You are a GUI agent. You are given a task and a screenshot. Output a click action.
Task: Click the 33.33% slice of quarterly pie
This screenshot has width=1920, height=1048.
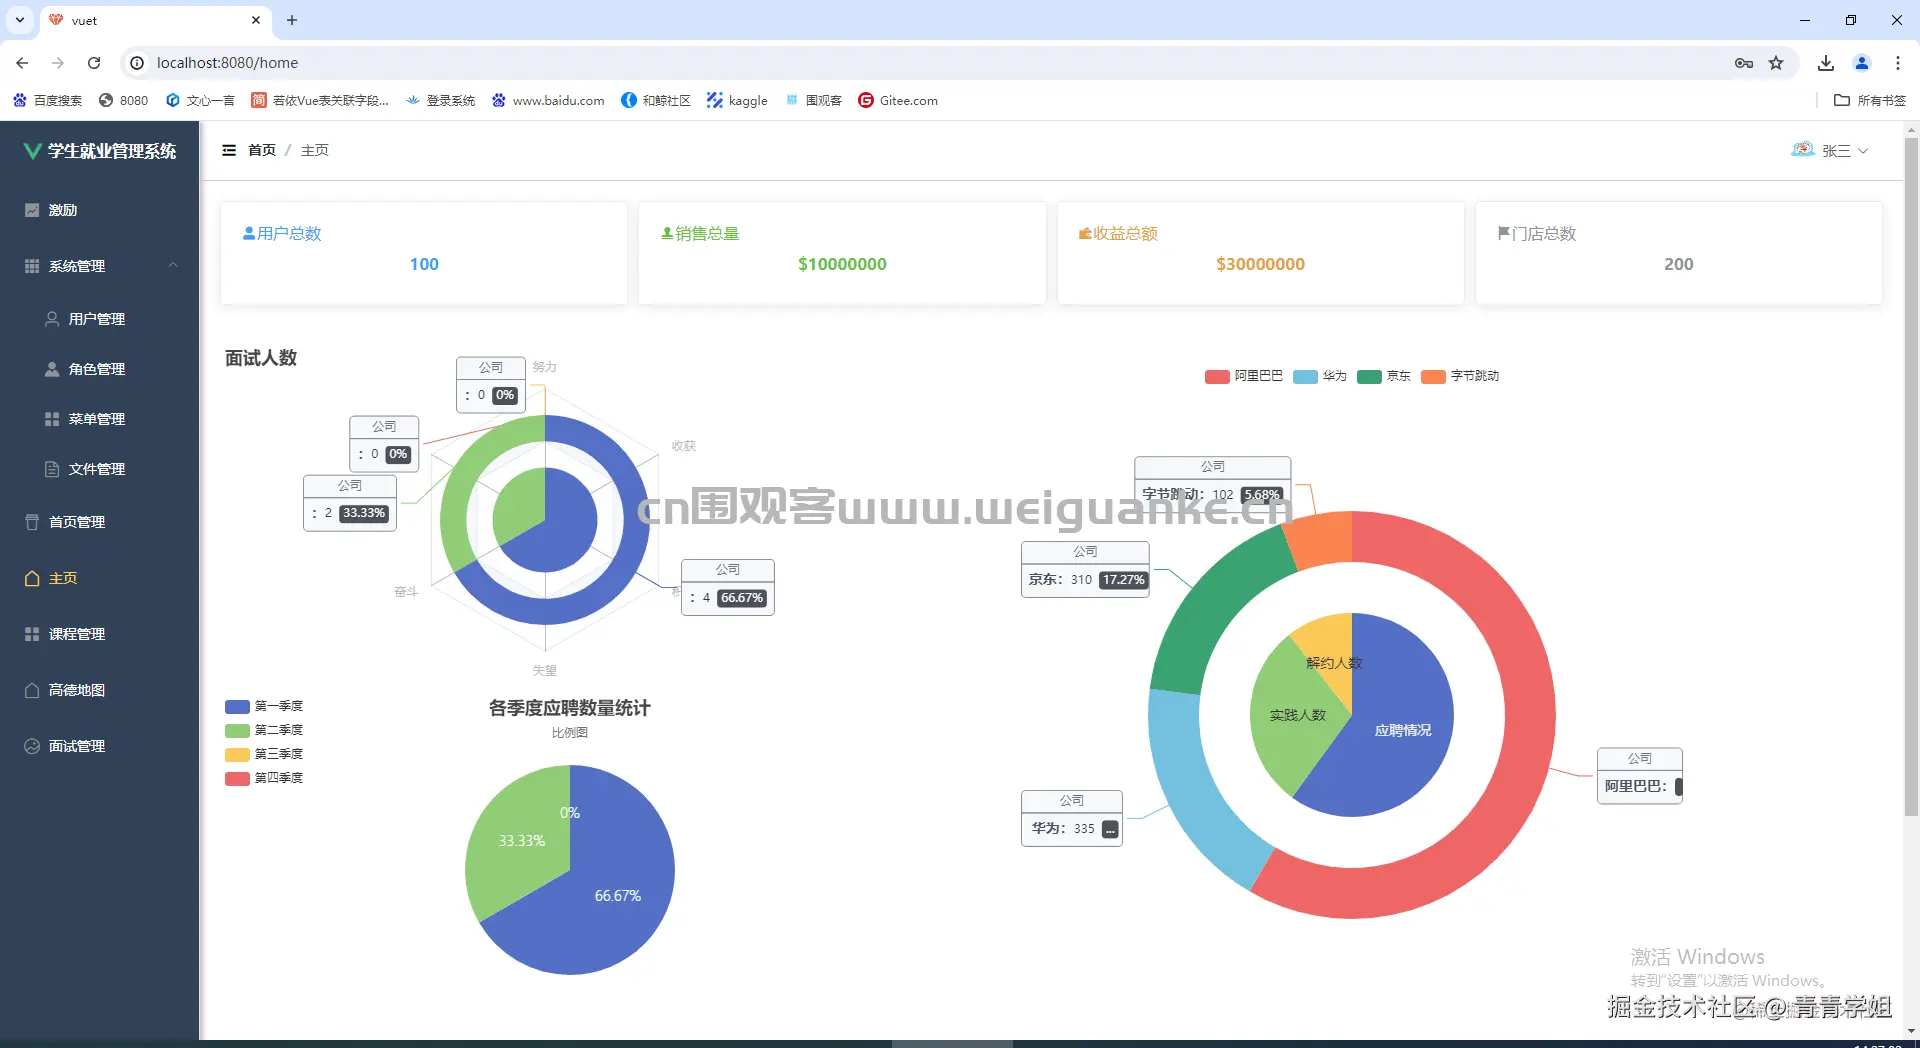521,841
